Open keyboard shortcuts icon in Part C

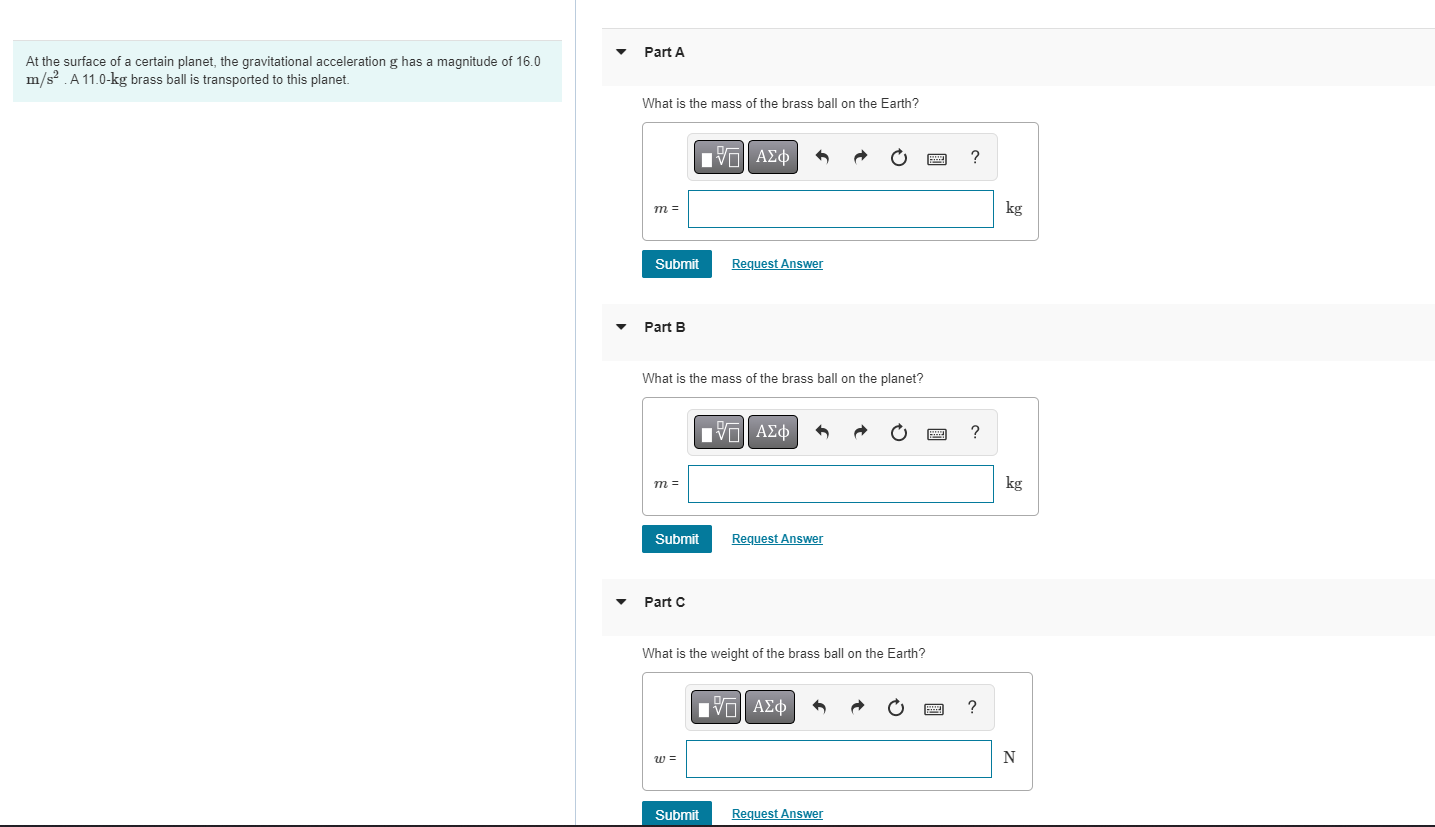934,708
